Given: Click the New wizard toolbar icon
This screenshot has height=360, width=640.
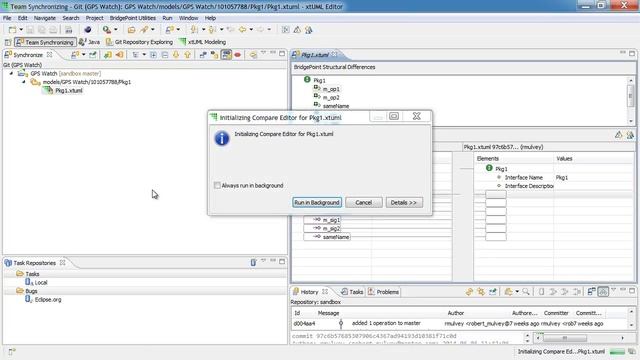Looking at the screenshot, I should tap(13, 30).
